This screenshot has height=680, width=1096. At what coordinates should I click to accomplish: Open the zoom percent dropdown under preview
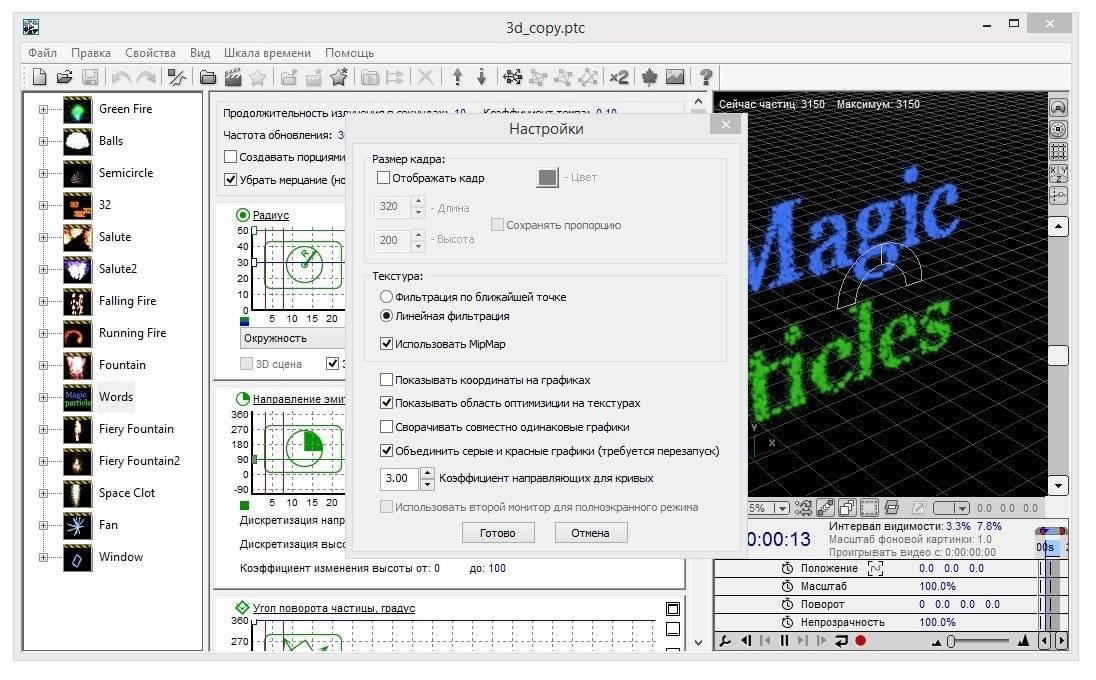click(782, 508)
